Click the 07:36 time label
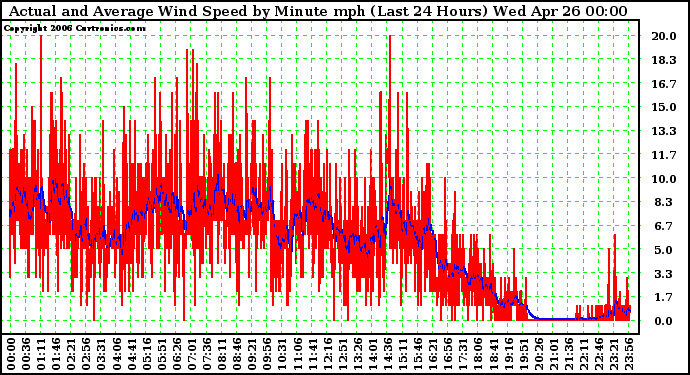The image size is (690, 375). coord(206,354)
